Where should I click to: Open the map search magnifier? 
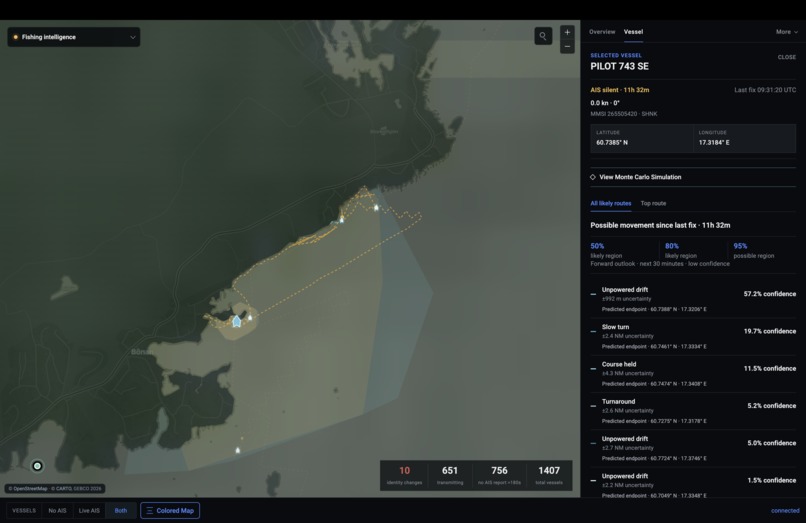pos(543,36)
